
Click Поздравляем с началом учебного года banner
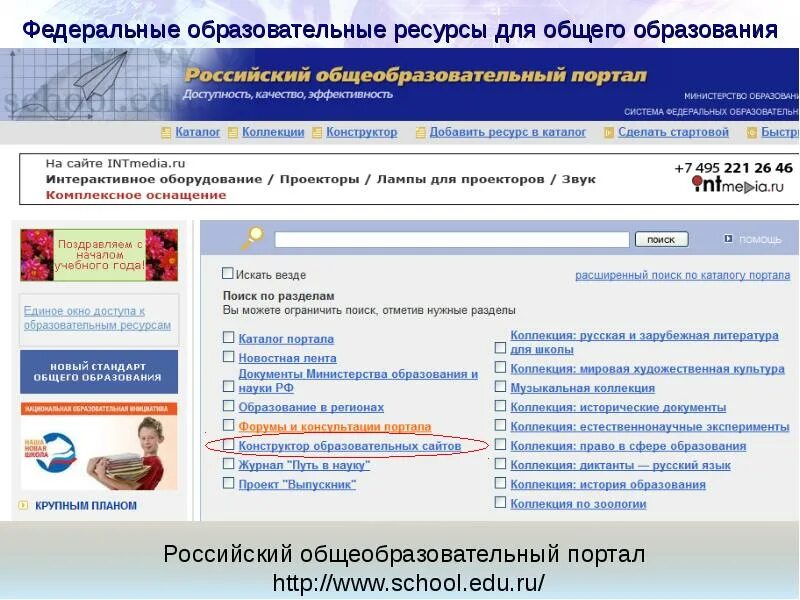[99, 255]
